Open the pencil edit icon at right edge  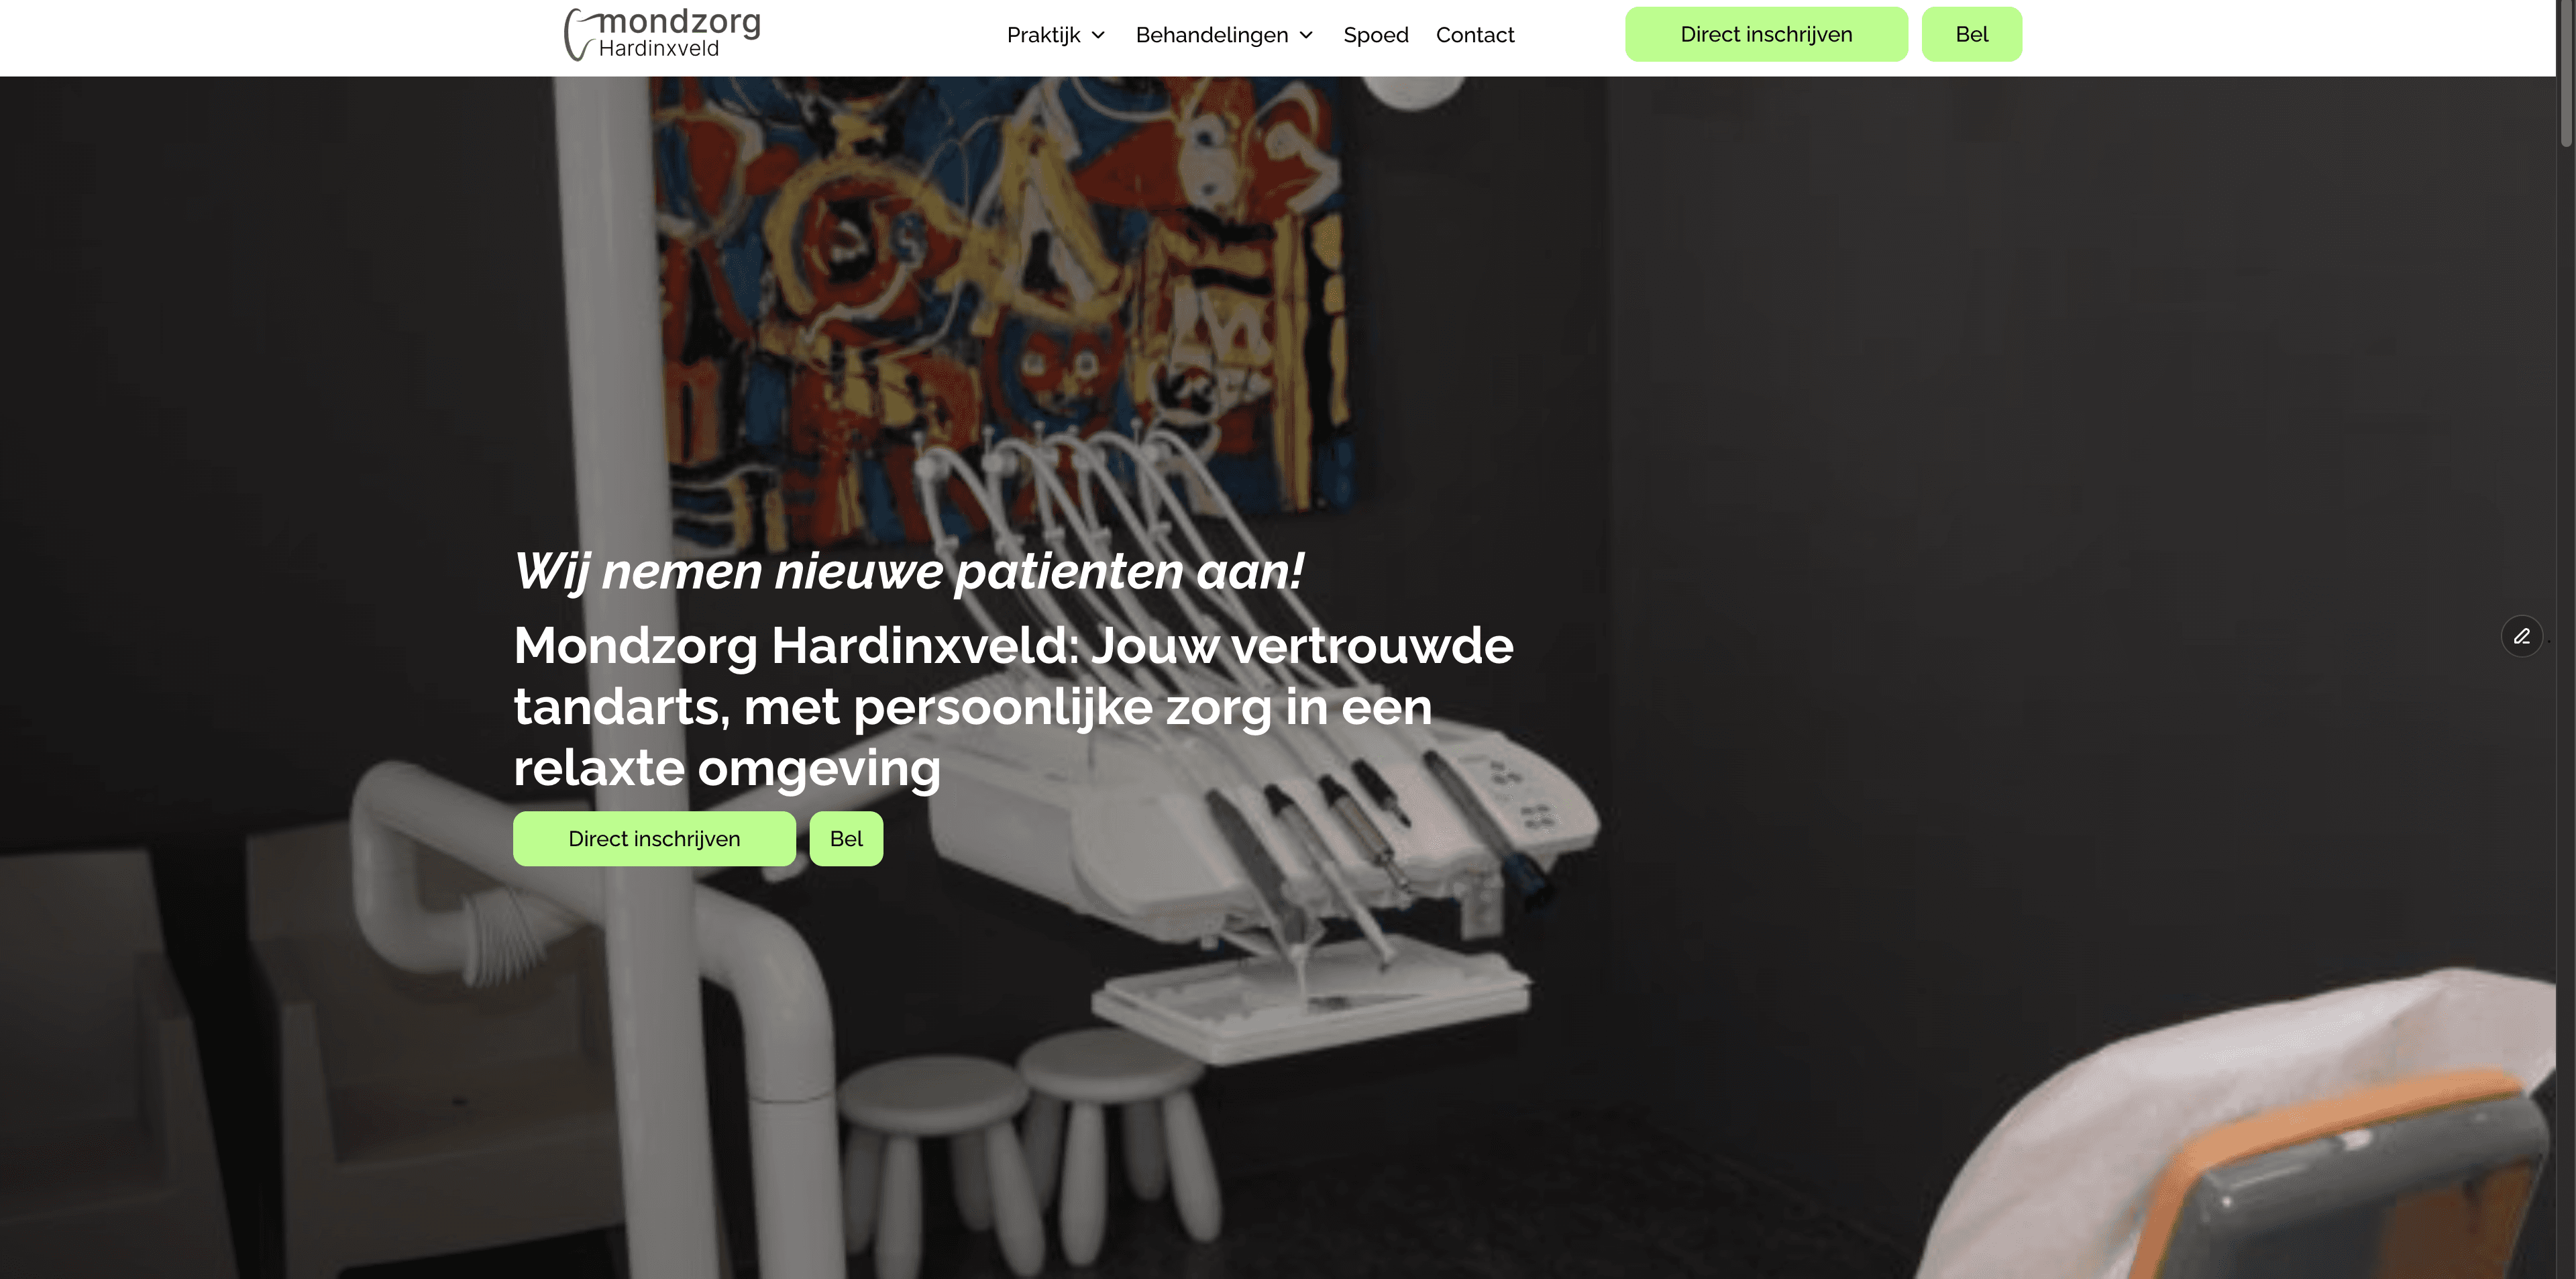click(2521, 636)
